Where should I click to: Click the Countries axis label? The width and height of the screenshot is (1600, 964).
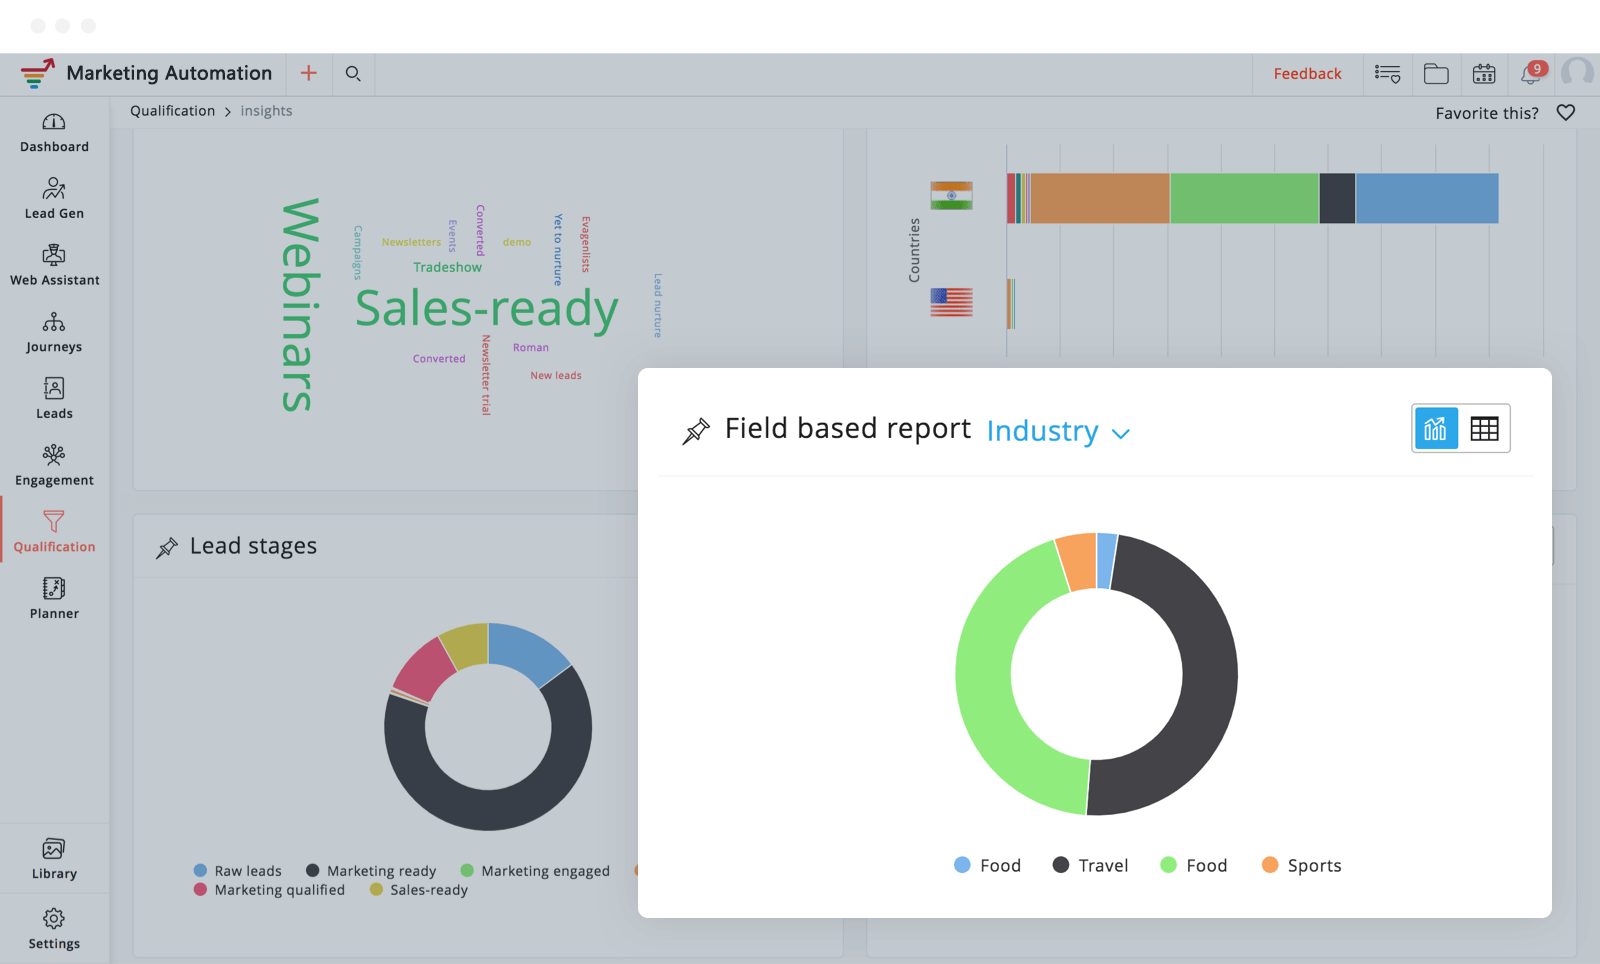(914, 250)
